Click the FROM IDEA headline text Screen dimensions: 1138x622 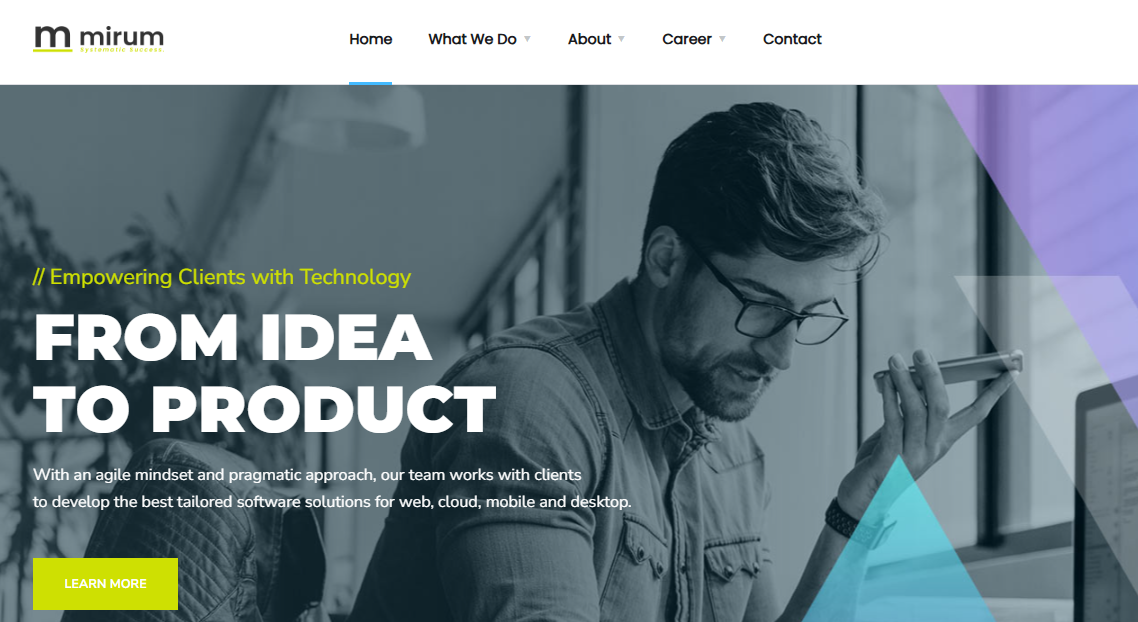pos(233,337)
